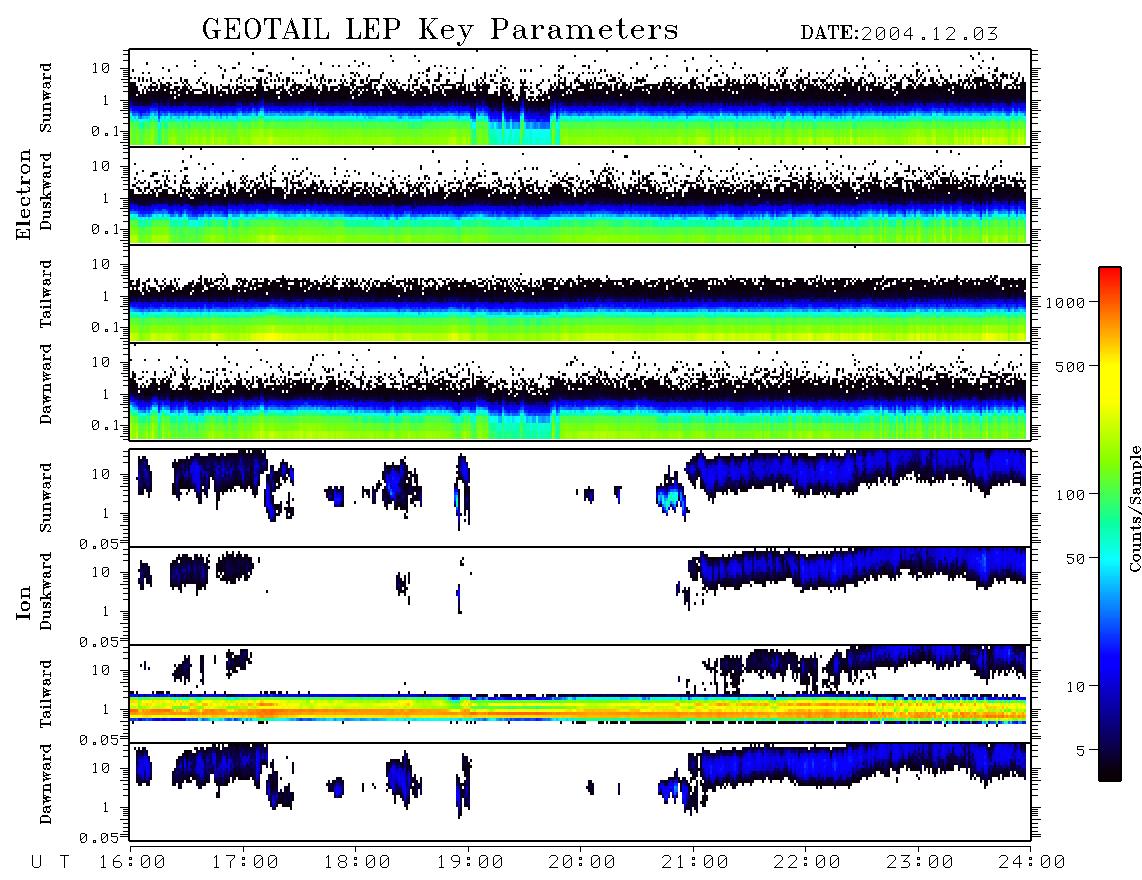This screenshot has height=880, width=1142.
Task: Click the Counts/Sample colorbar title
Action: (x=1134, y=508)
